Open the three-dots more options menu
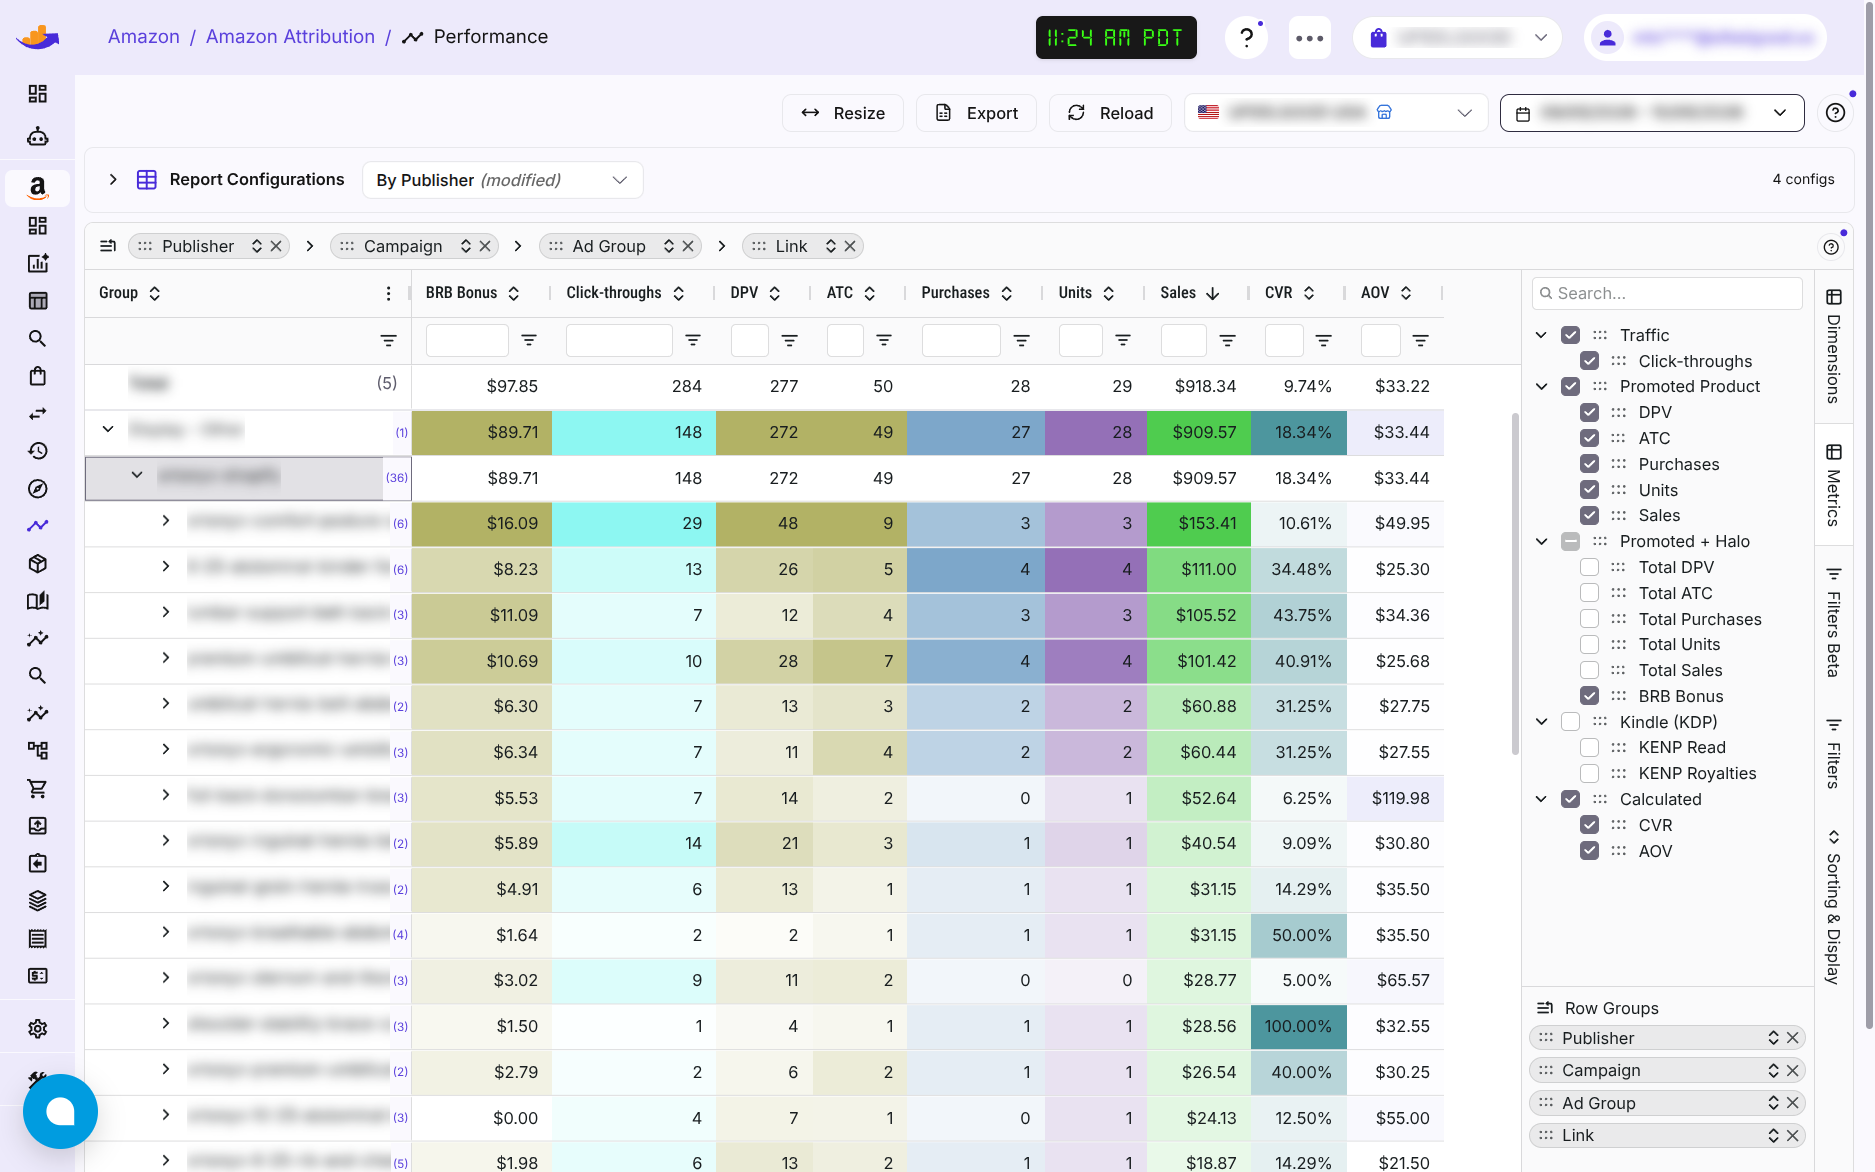 tap(1309, 38)
